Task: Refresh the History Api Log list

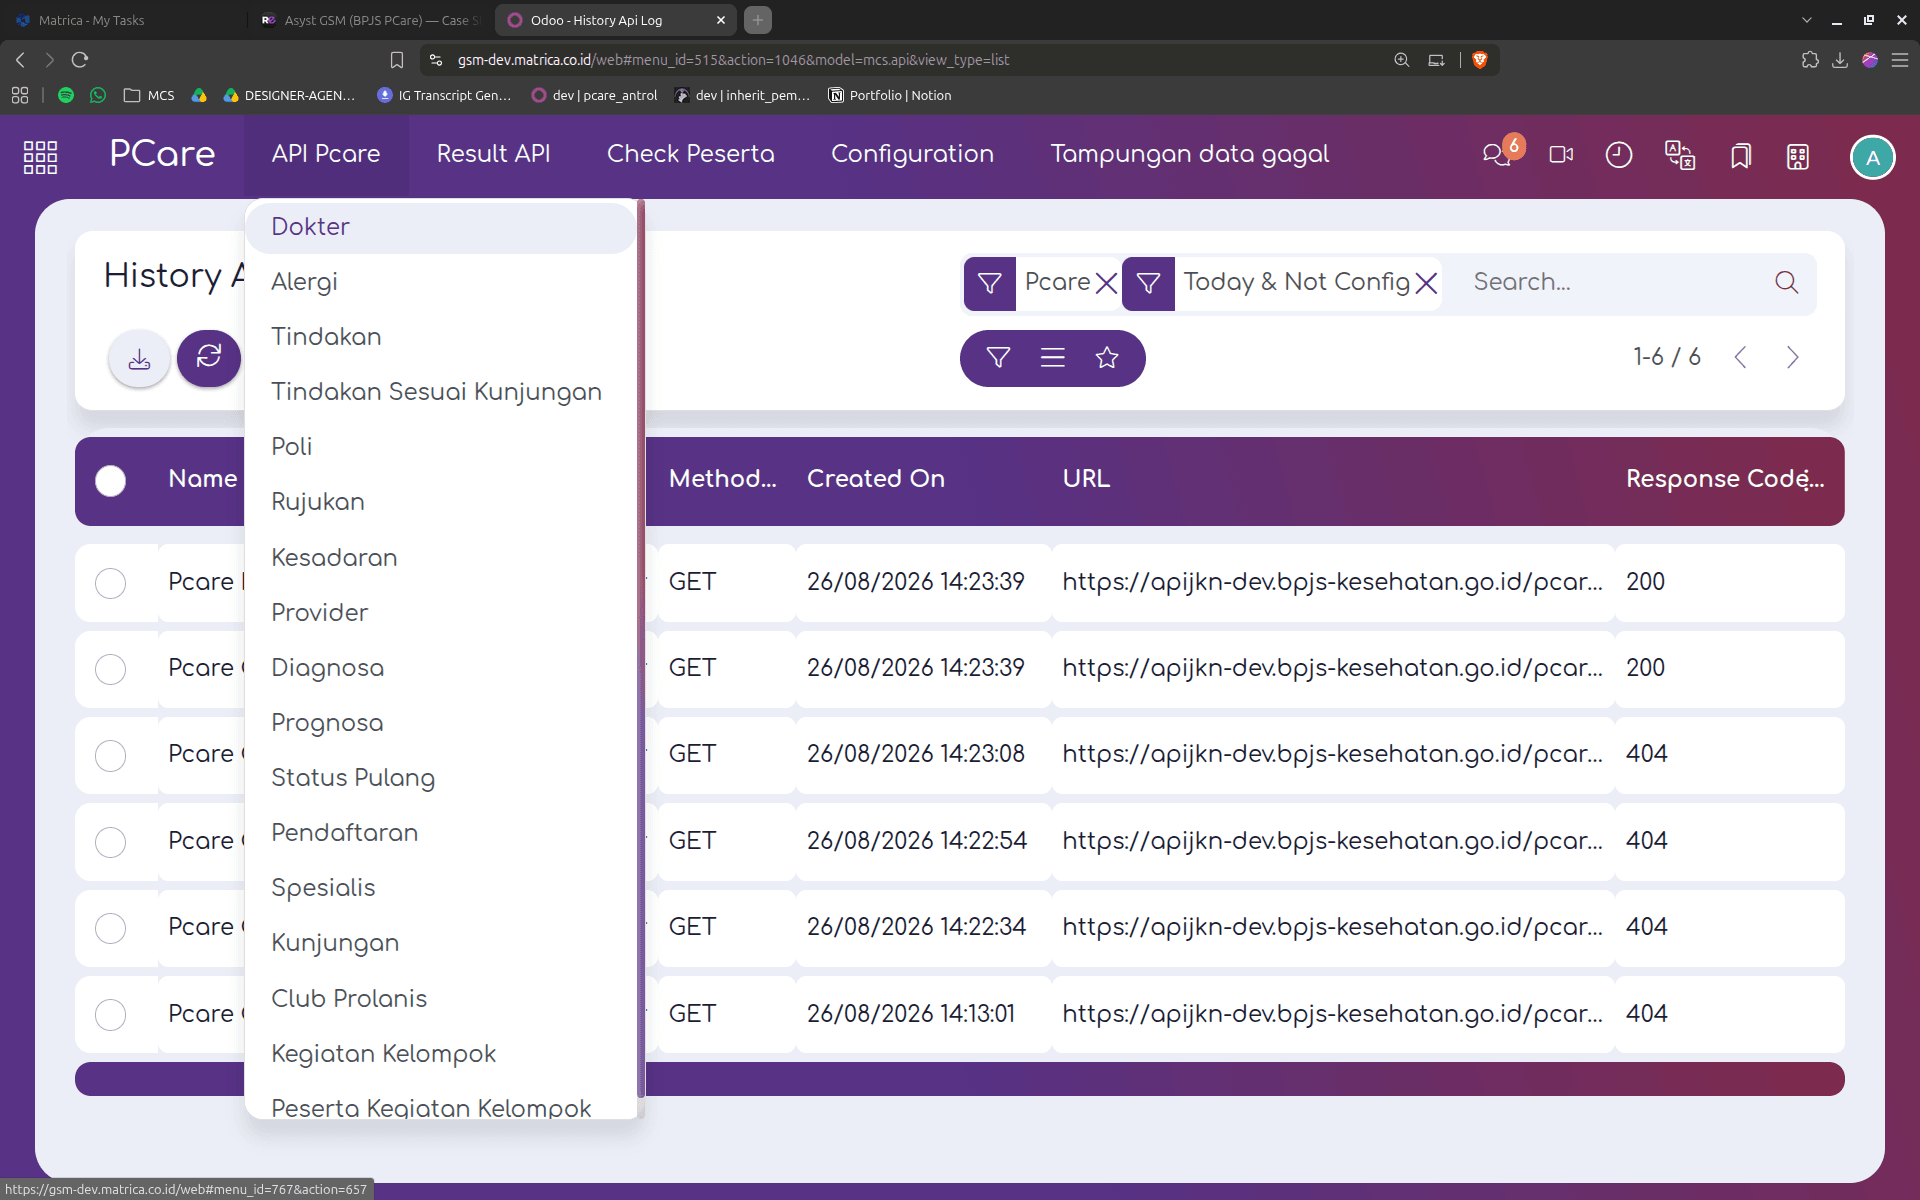Action: pos(209,357)
